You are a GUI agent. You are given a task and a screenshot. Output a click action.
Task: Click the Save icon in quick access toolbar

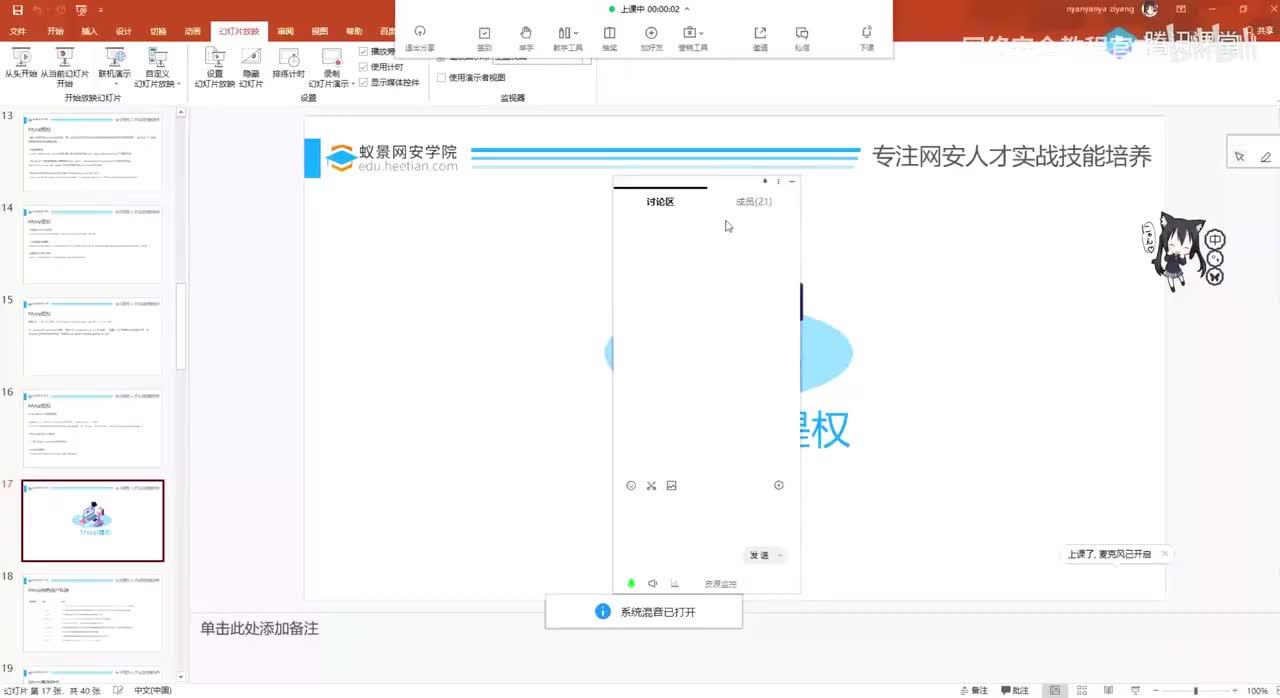click(x=17, y=9)
